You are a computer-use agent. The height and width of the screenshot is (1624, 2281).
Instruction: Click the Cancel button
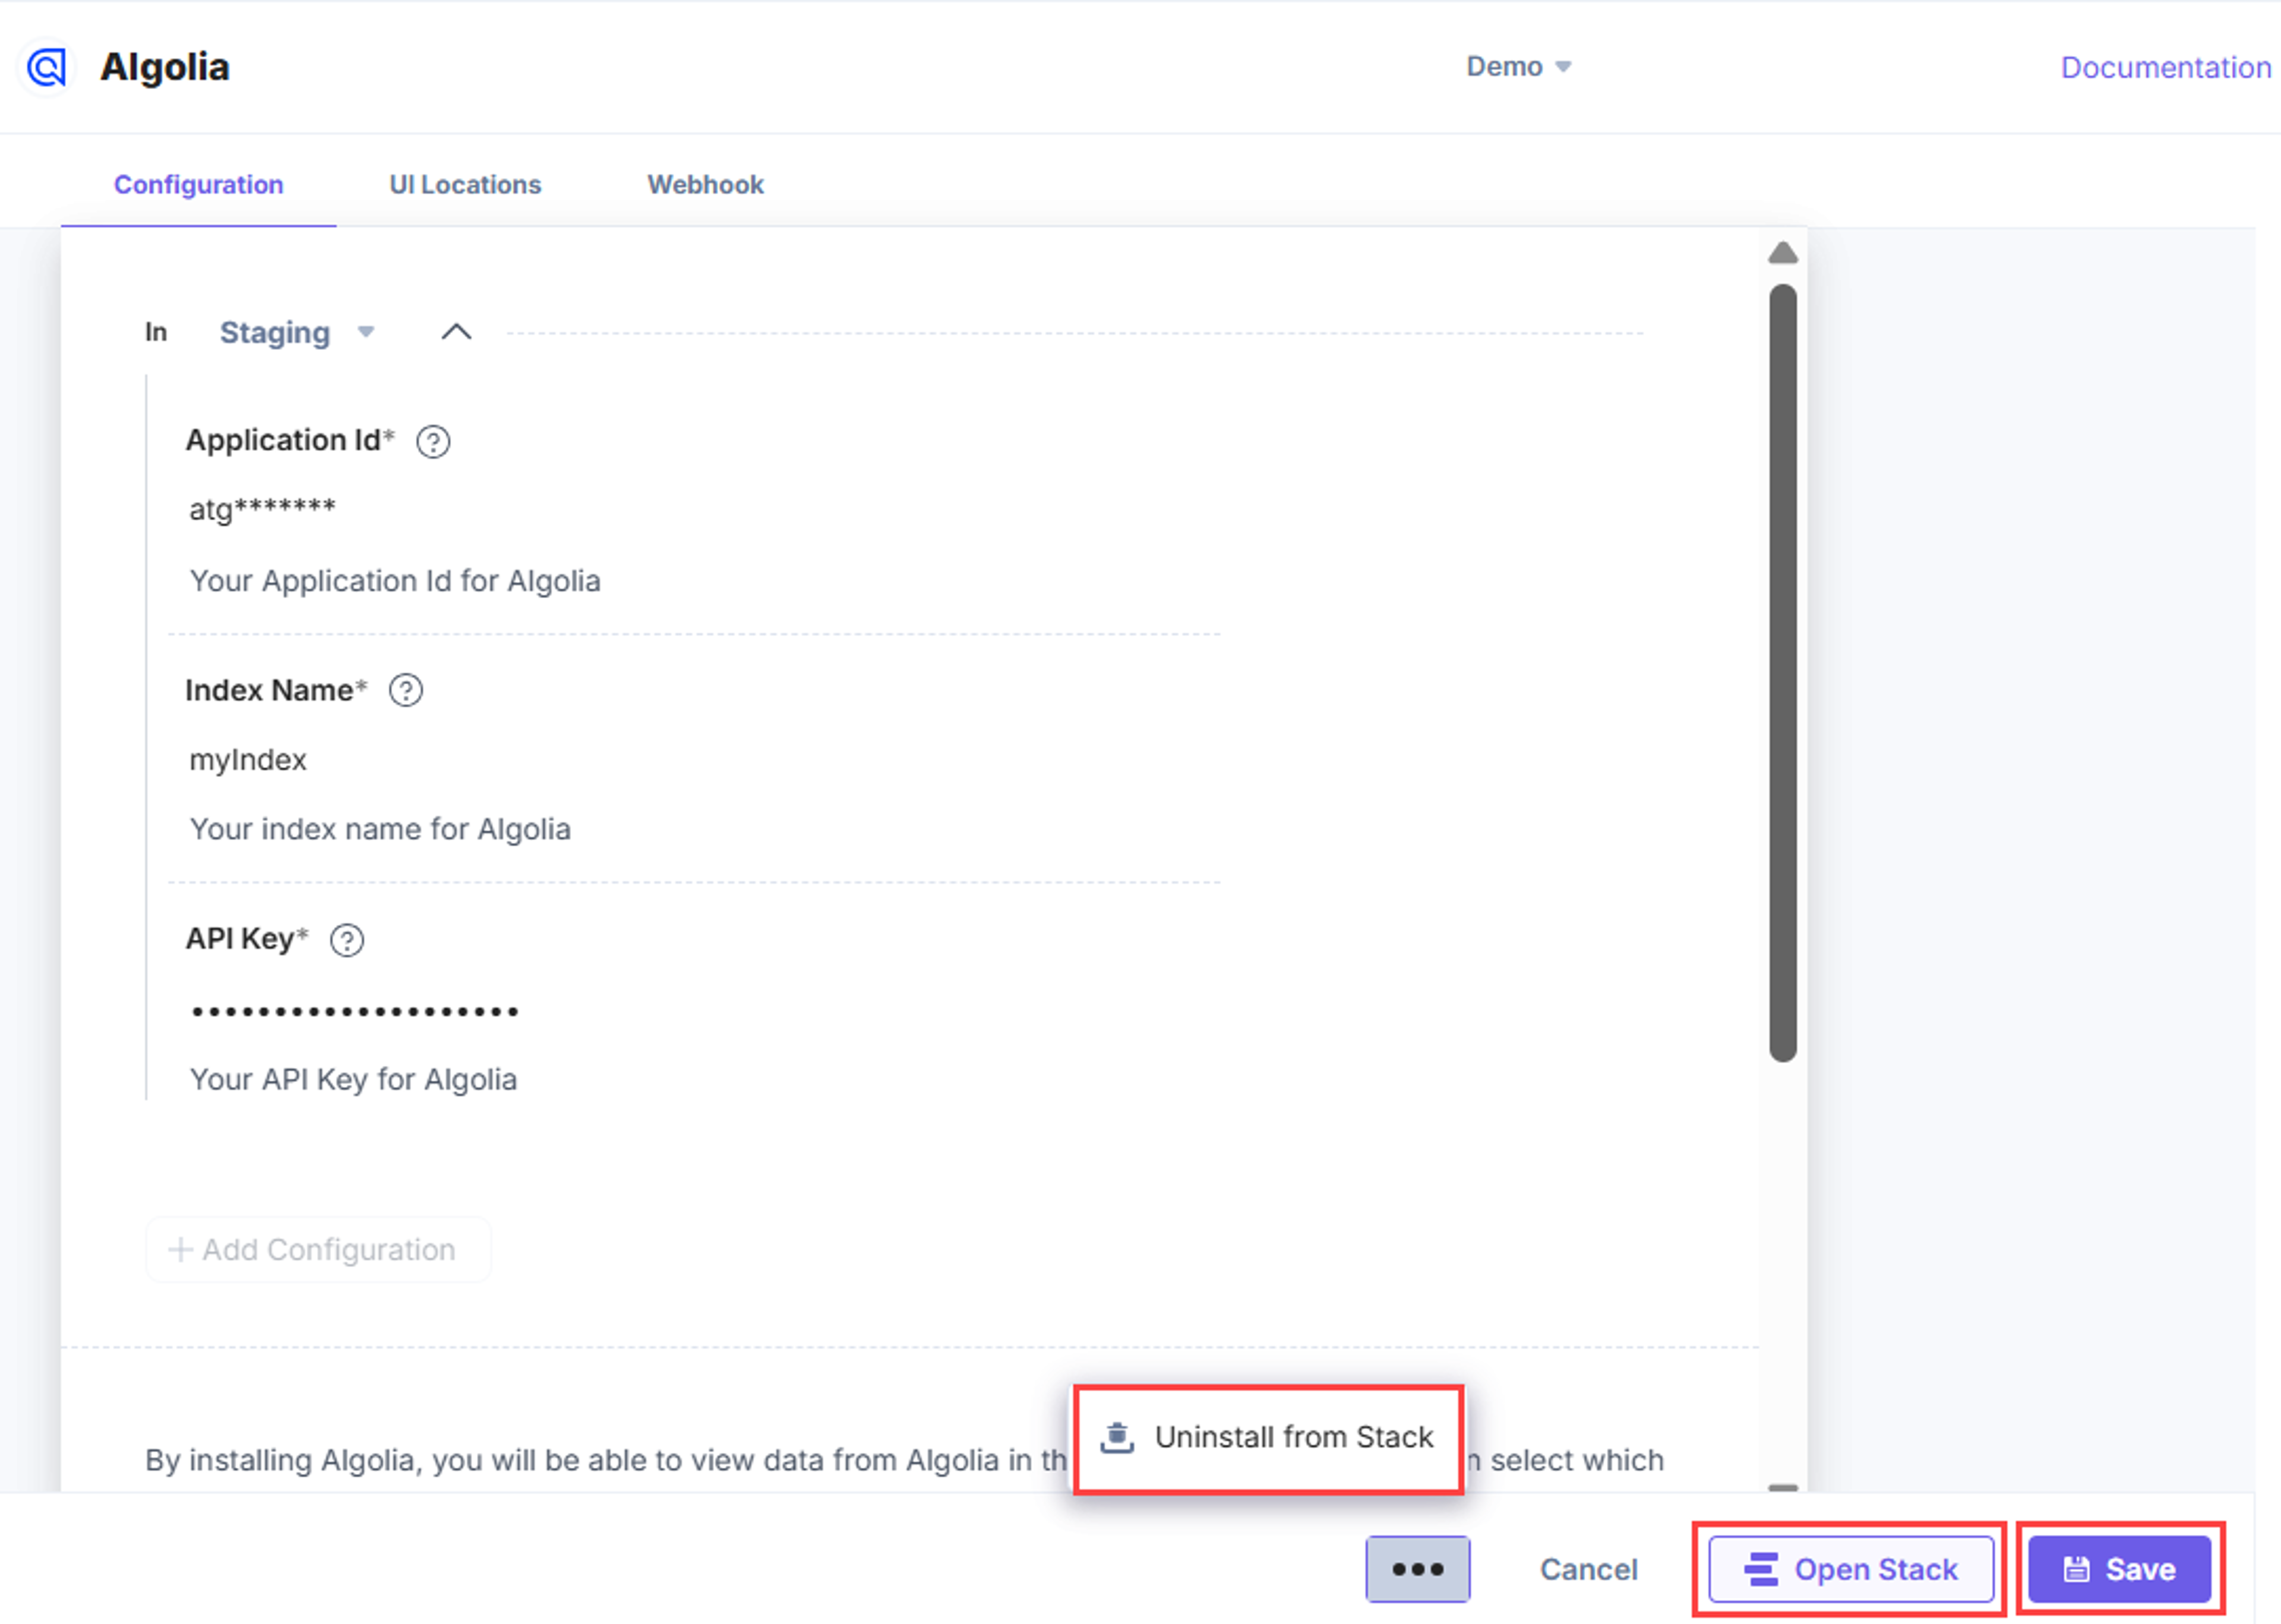(1588, 1569)
